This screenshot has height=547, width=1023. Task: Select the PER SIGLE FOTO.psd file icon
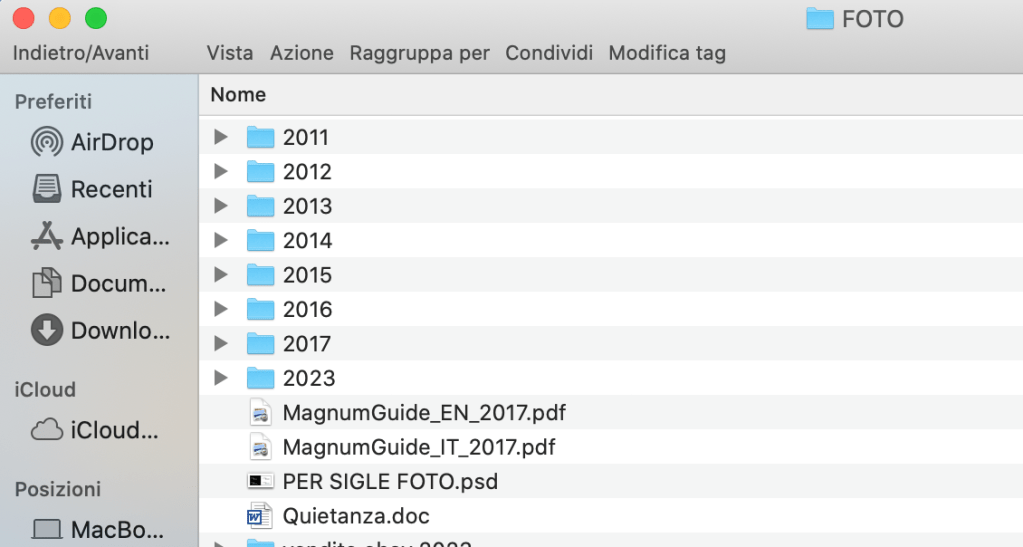(260, 481)
